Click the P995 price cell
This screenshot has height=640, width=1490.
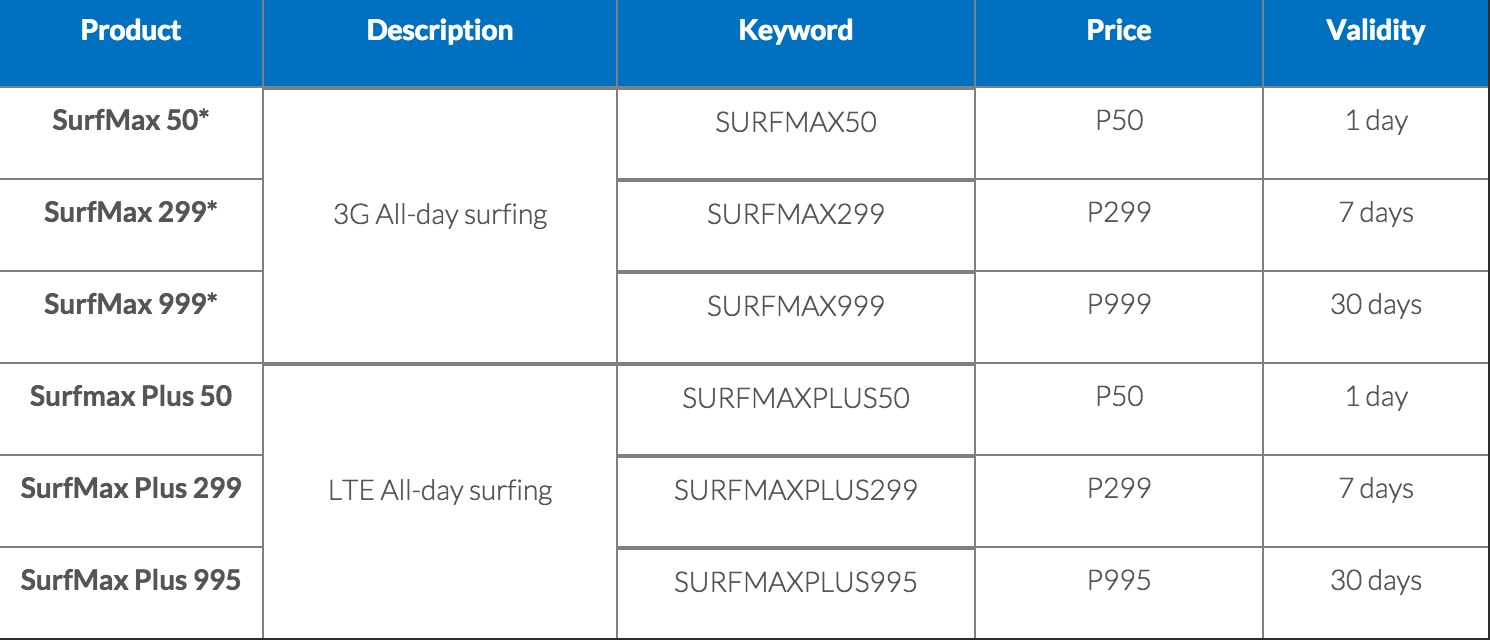pos(1119,581)
